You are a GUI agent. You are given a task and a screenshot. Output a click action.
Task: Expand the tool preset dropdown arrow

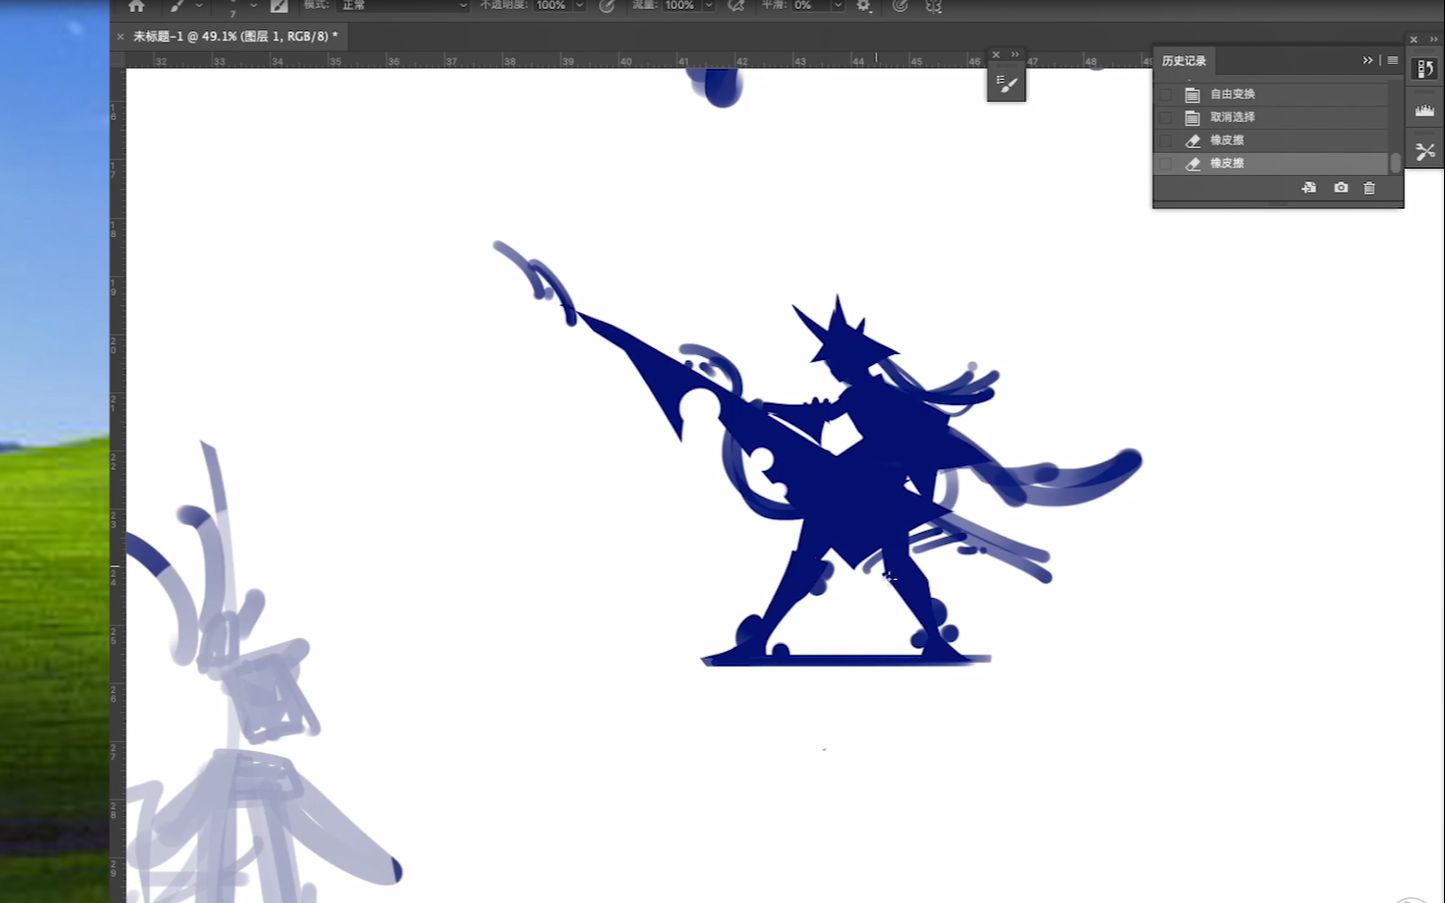199,6
